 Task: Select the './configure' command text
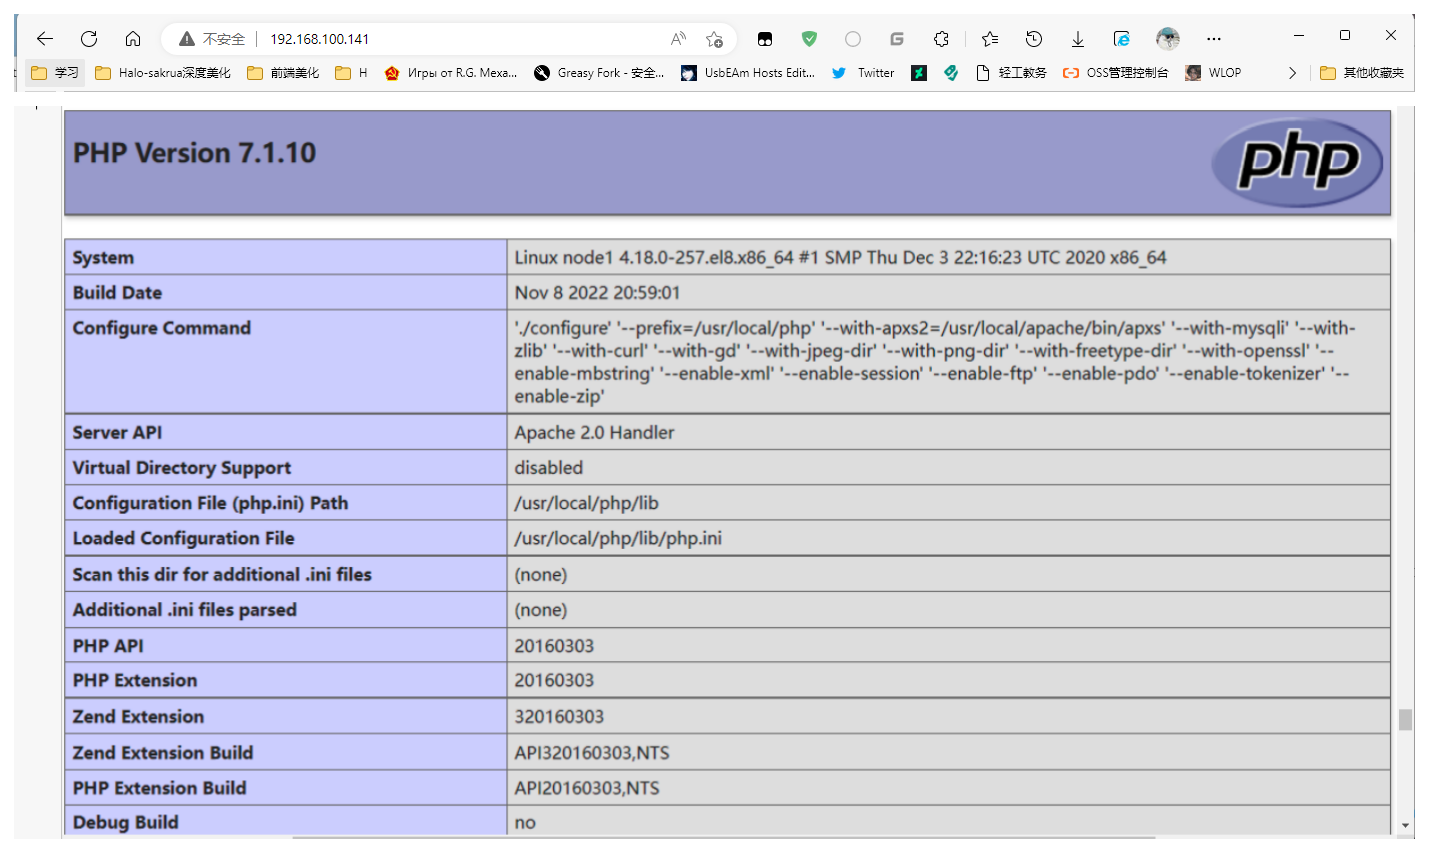pos(935,362)
